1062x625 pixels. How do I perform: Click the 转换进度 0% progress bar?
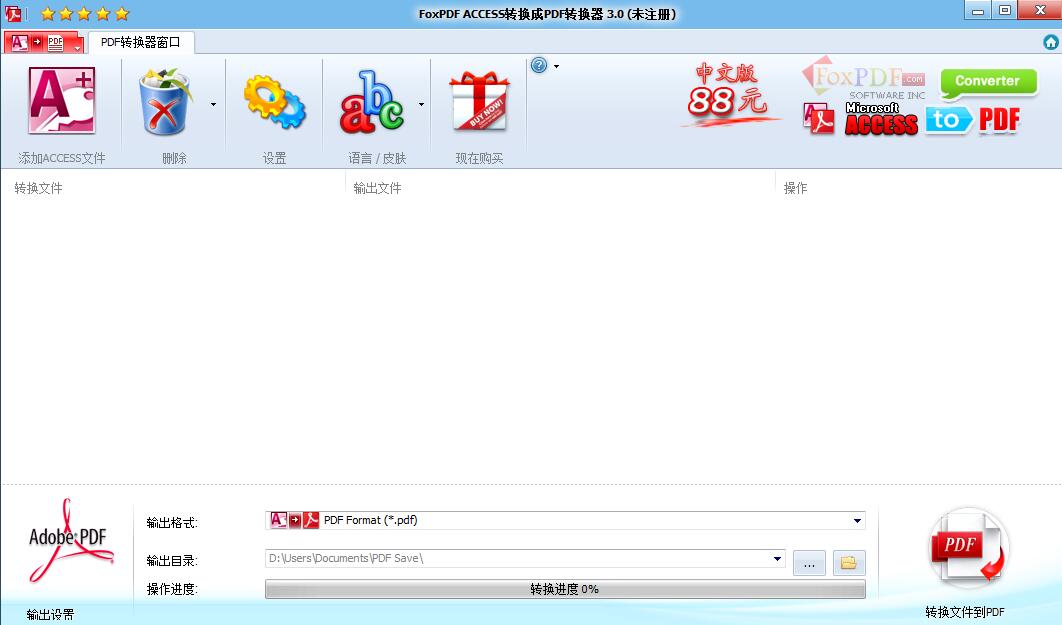point(565,589)
